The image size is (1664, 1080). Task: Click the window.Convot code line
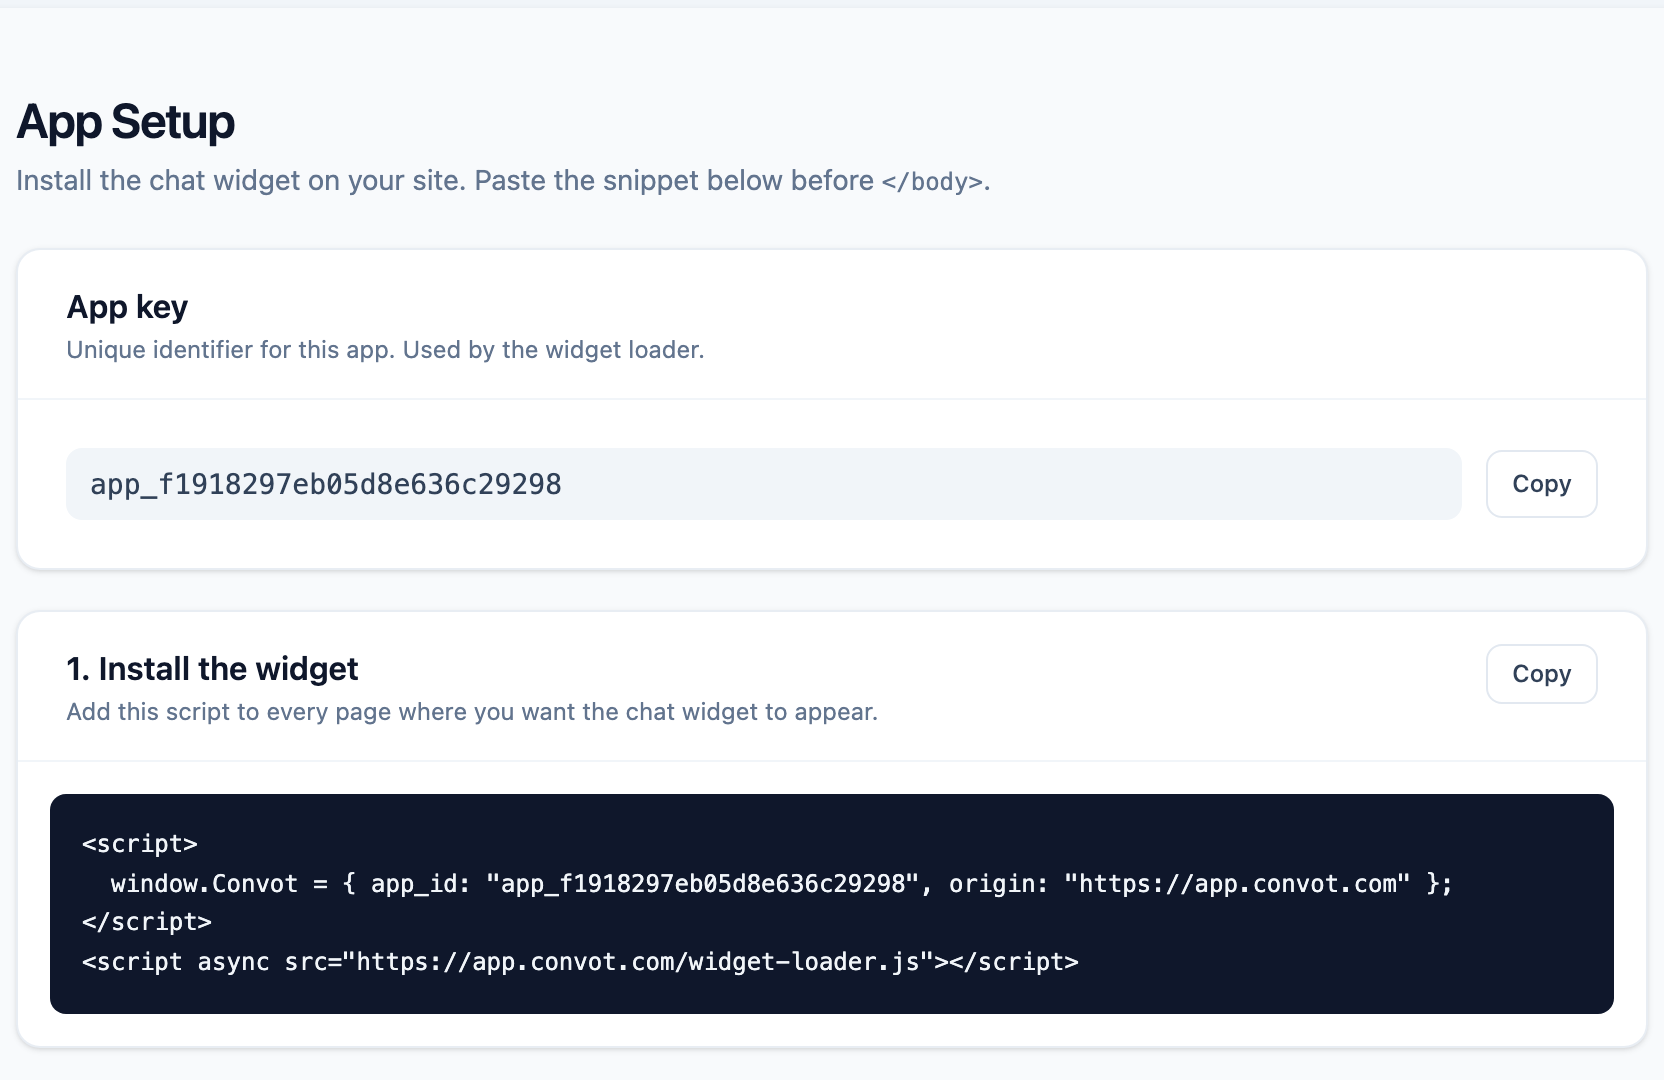[x=781, y=884]
